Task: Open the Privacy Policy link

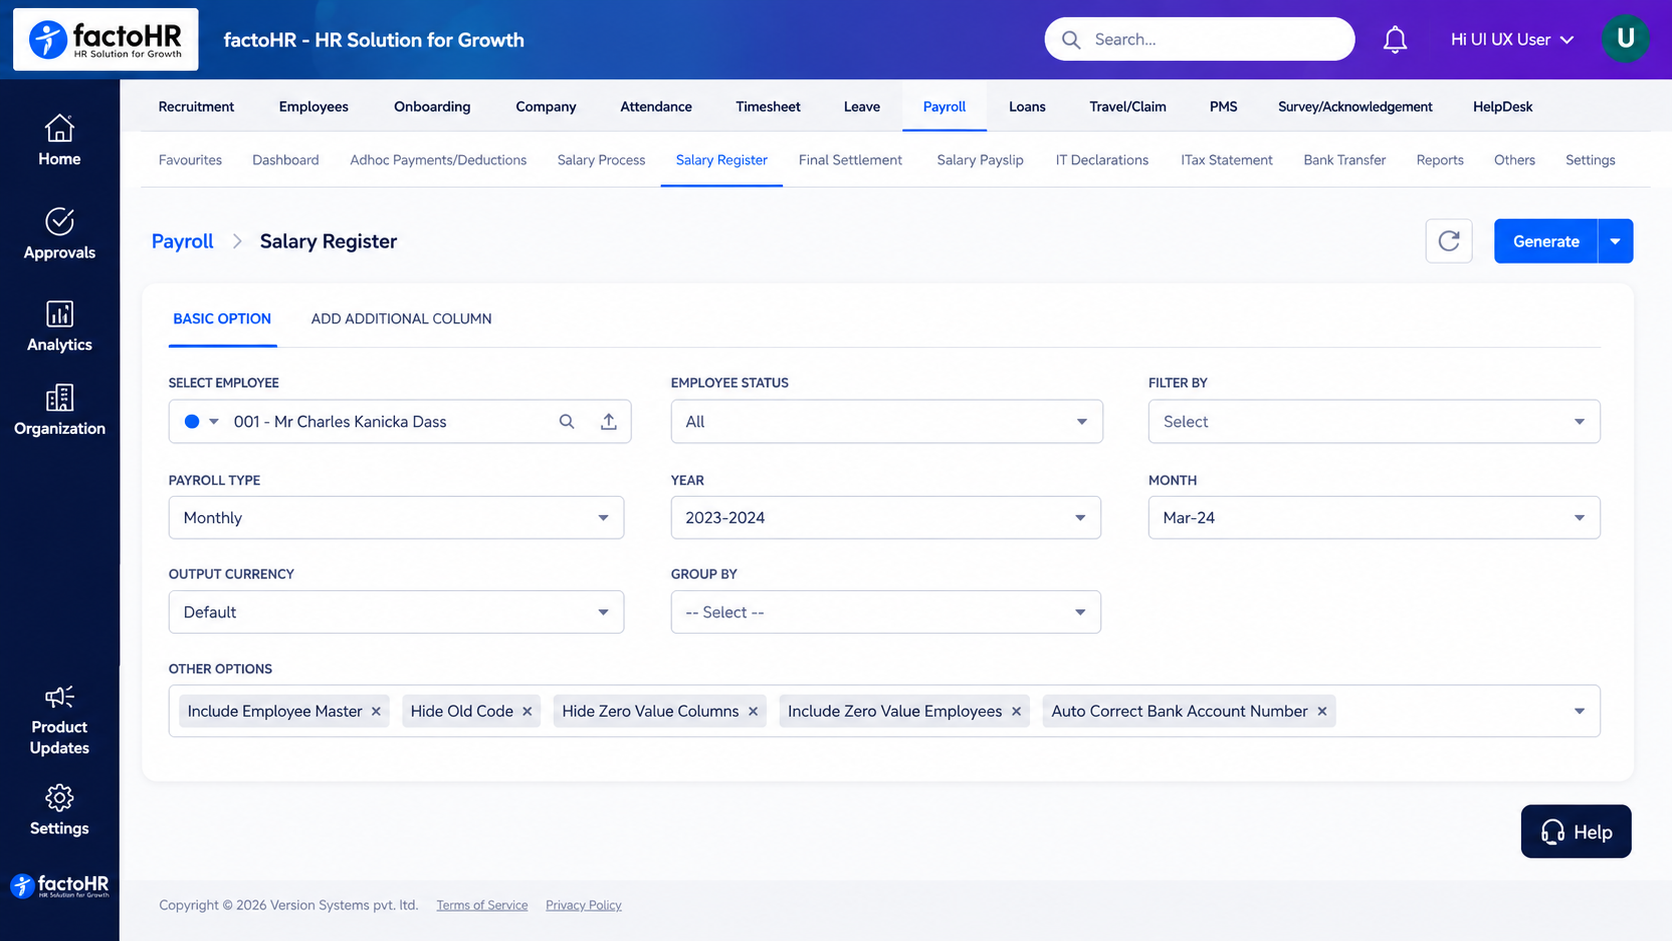Action: click(583, 905)
